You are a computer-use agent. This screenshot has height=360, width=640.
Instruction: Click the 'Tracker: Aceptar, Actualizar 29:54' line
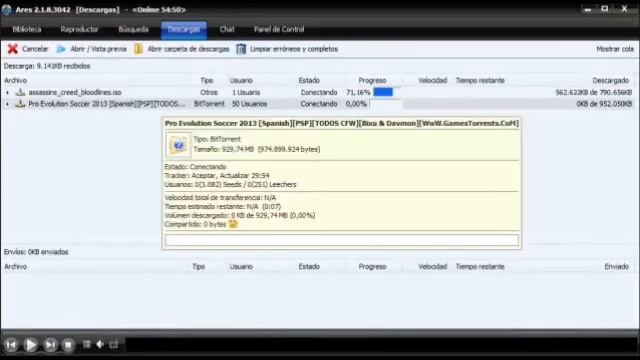217,176
